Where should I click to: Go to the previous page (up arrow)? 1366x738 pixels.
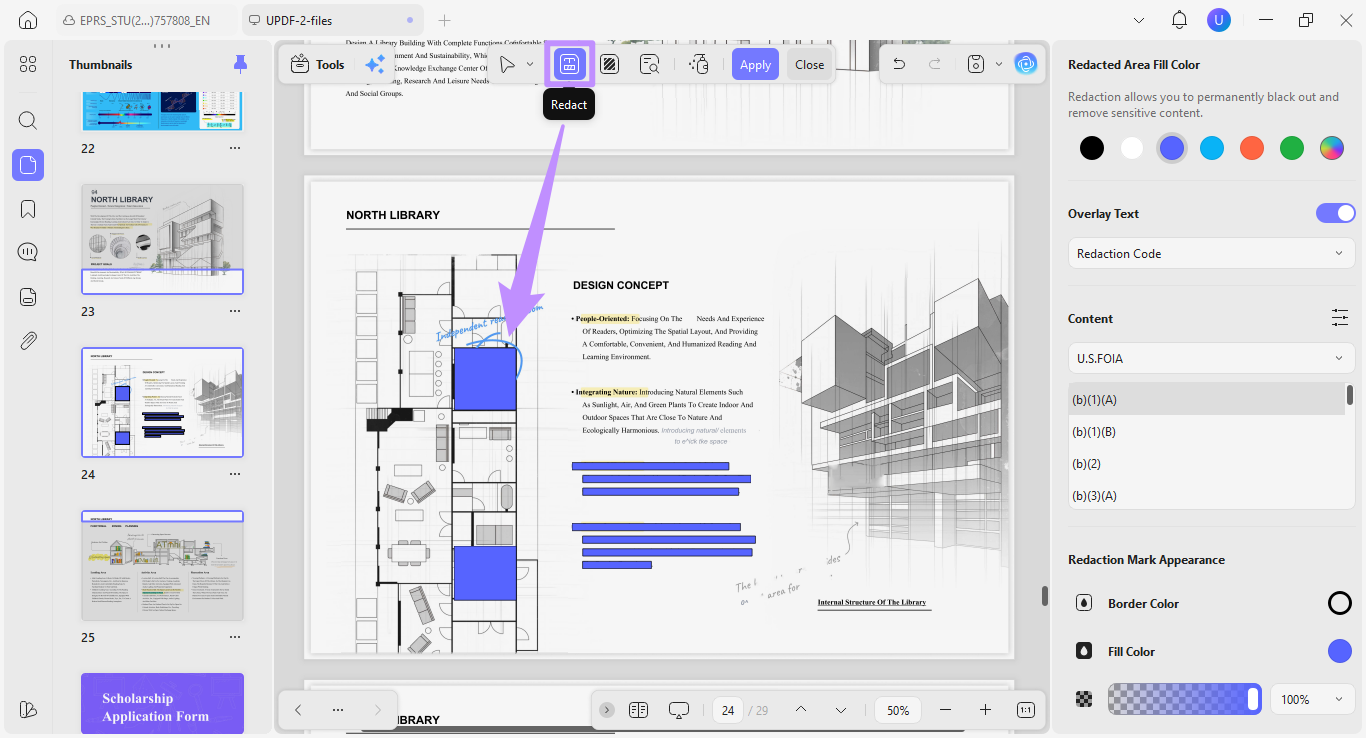pyautogui.click(x=801, y=710)
